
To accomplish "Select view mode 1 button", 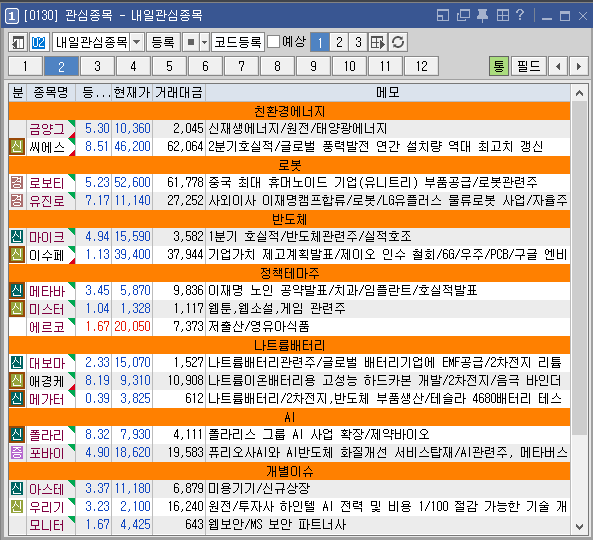I will tap(320, 42).
